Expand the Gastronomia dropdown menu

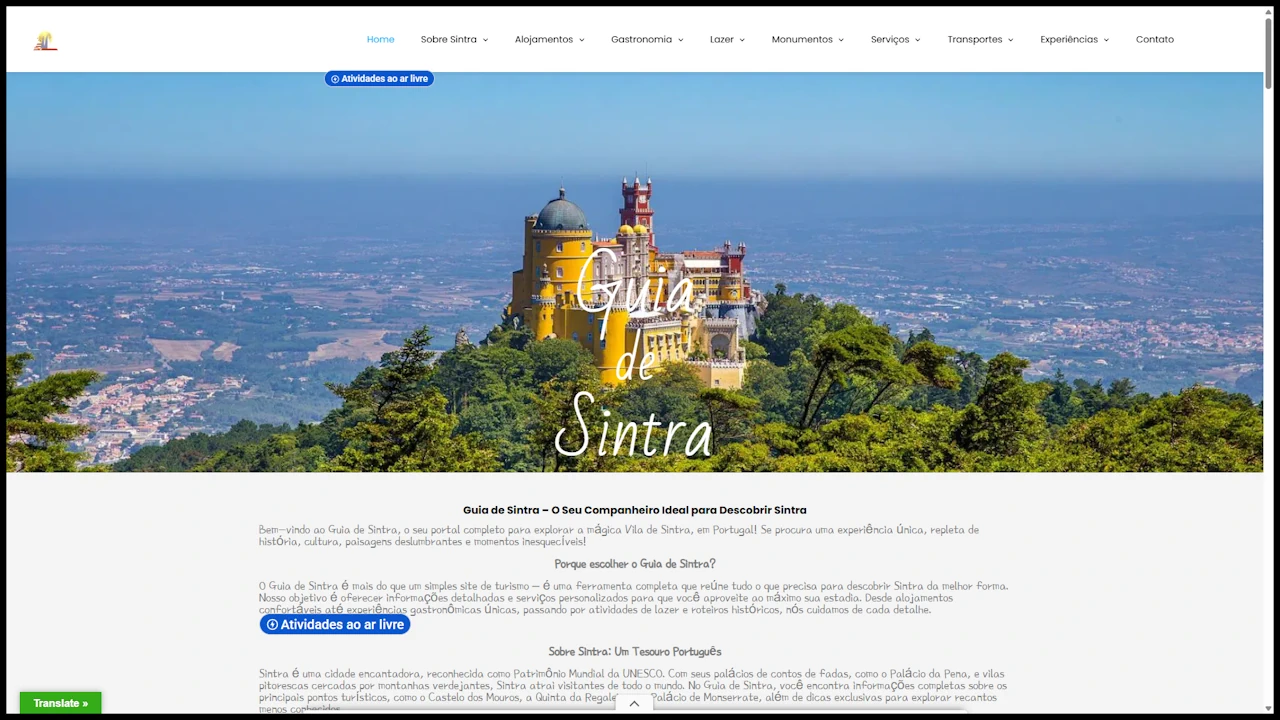pos(647,40)
